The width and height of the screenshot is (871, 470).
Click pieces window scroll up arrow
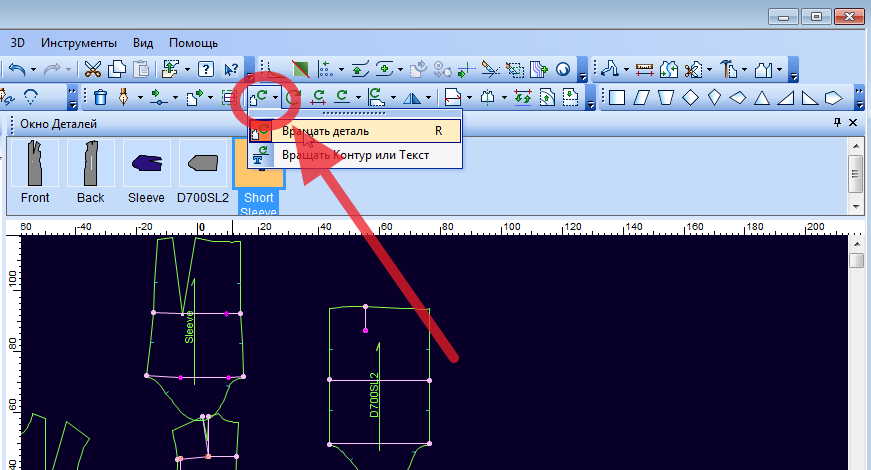click(x=856, y=146)
